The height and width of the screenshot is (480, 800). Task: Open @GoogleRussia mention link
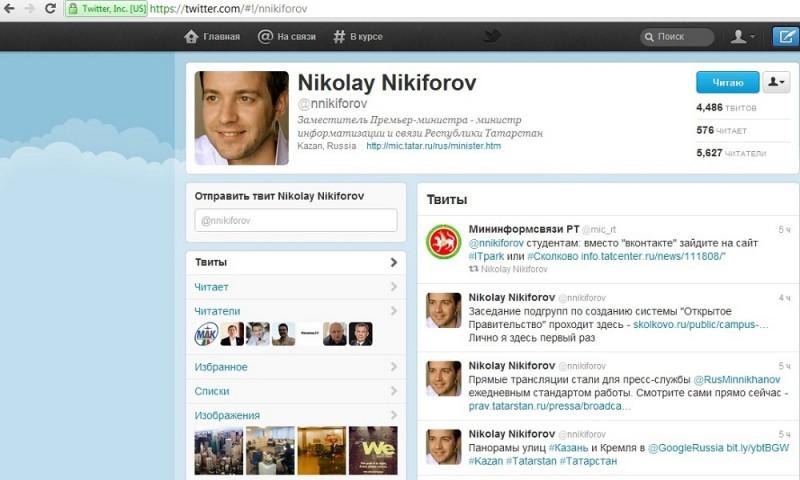coord(686,448)
